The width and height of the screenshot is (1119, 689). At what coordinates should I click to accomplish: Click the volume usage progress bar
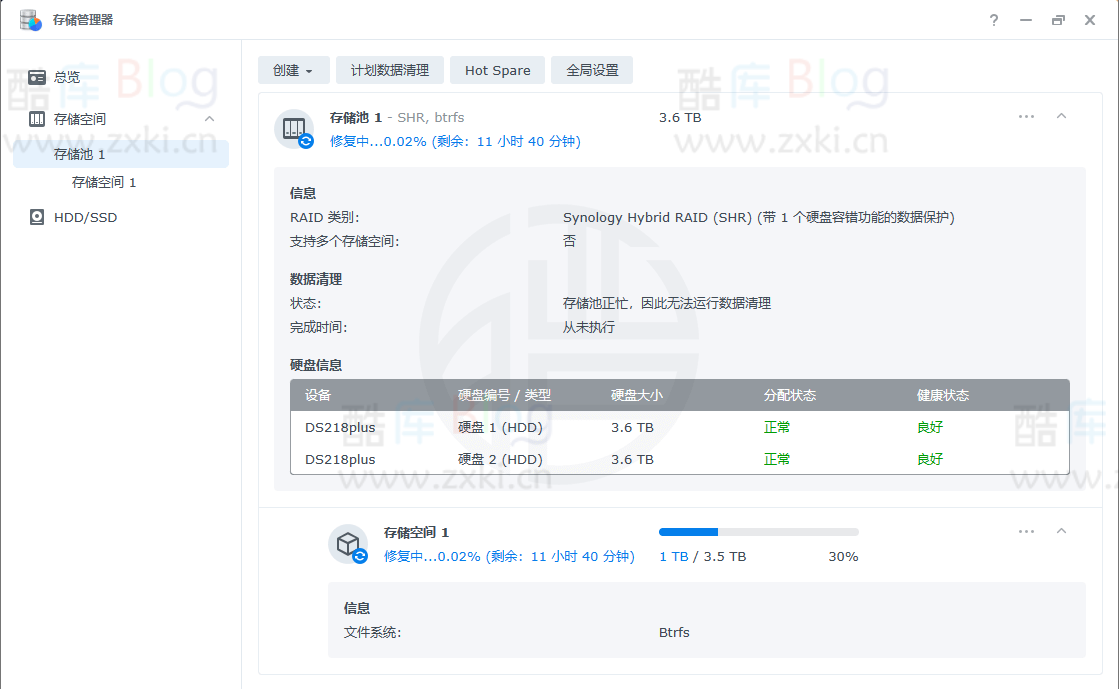click(x=758, y=531)
